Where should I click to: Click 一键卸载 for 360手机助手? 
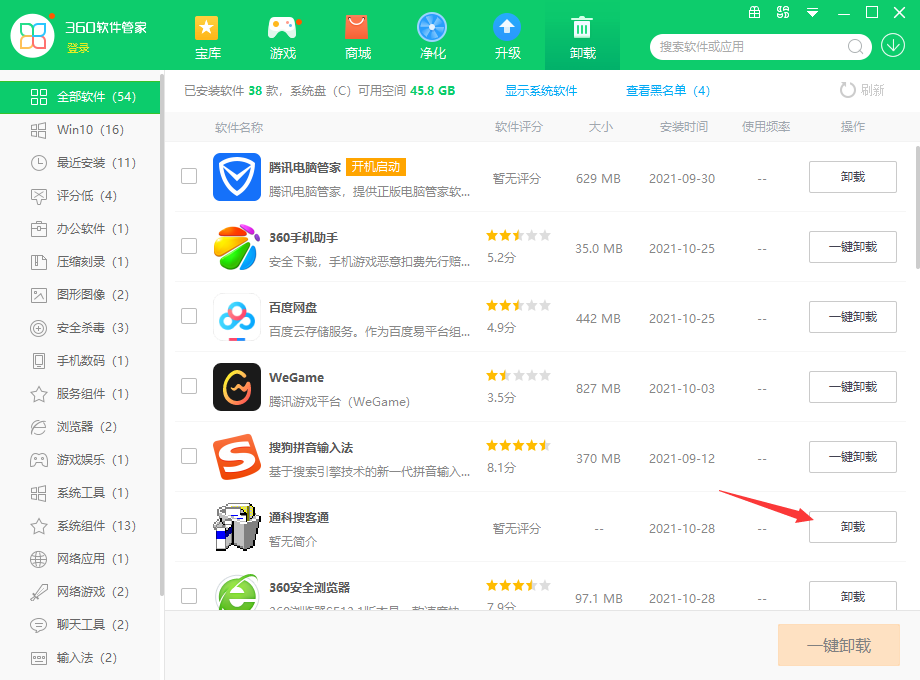coord(853,246)
